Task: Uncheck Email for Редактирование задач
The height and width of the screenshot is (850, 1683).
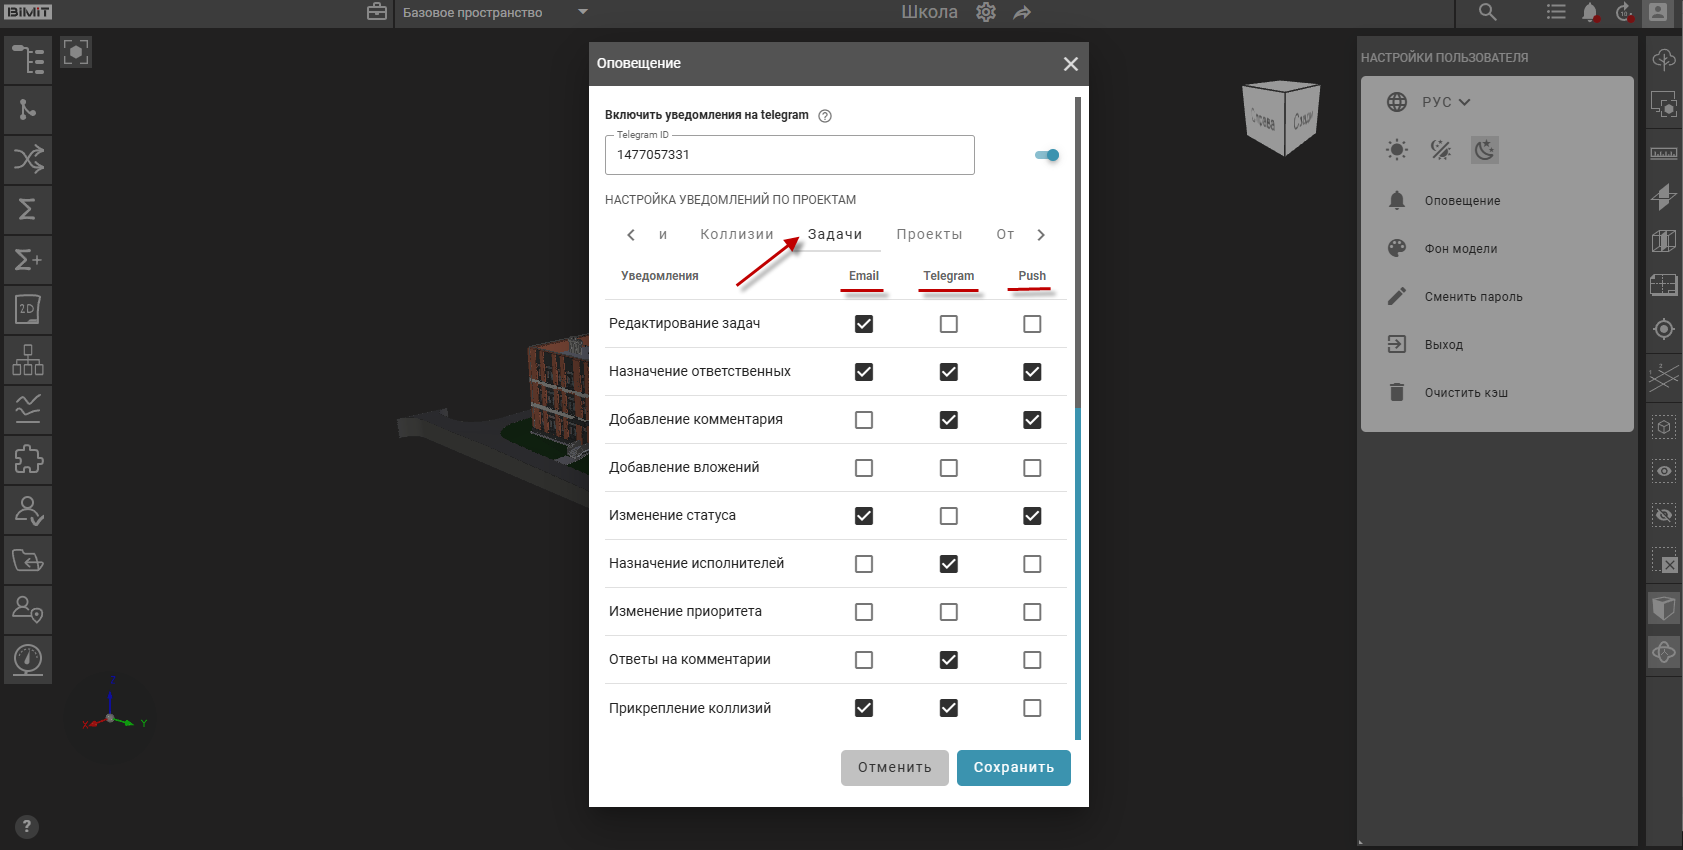Action: click(864, 324)
